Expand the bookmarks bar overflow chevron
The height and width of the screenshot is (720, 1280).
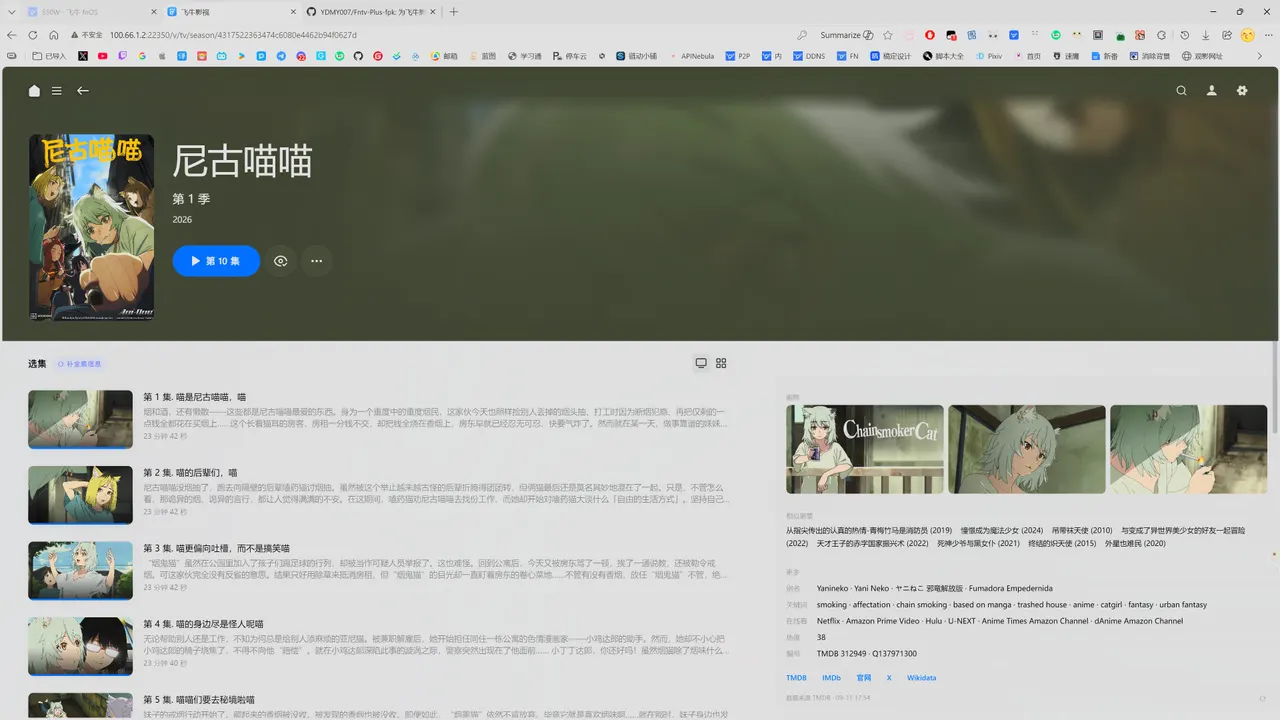click(1260, 56)
